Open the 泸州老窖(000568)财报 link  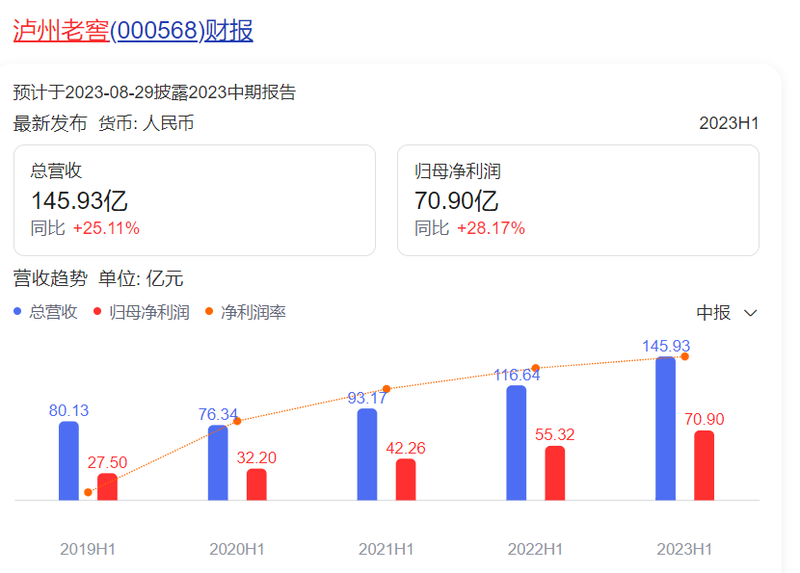coord(133,31)
